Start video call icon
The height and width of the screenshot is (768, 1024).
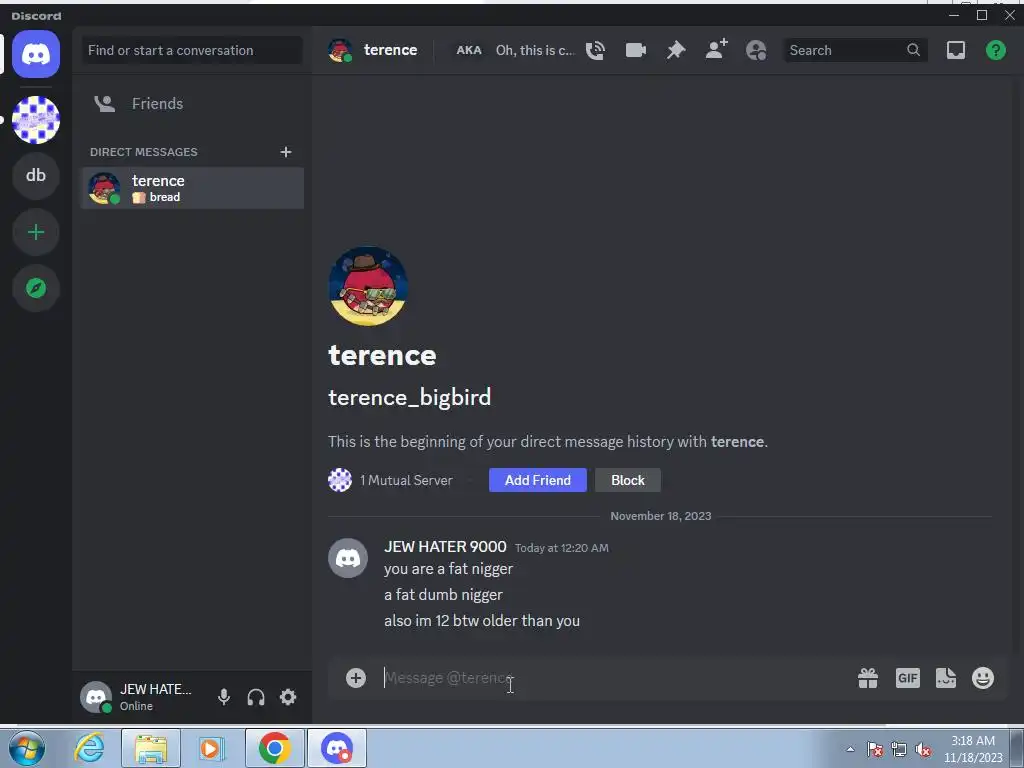coord(635,50)
